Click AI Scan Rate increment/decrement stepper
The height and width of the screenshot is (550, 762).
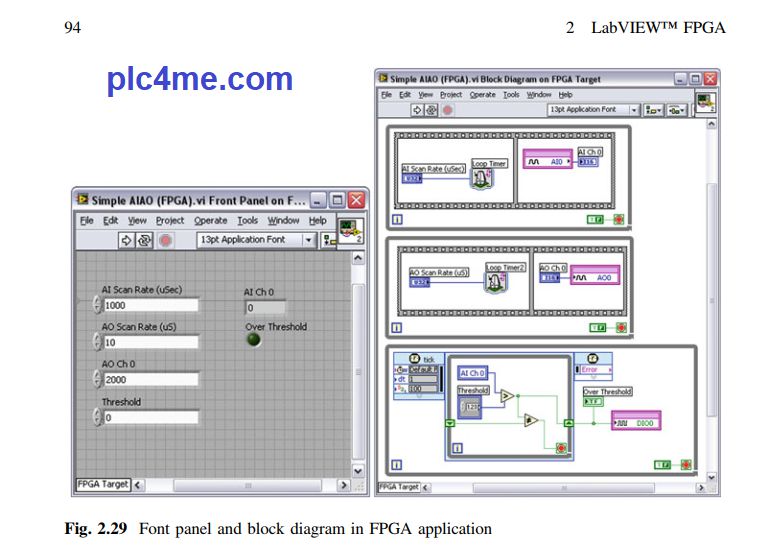click(x=97, y=306)
